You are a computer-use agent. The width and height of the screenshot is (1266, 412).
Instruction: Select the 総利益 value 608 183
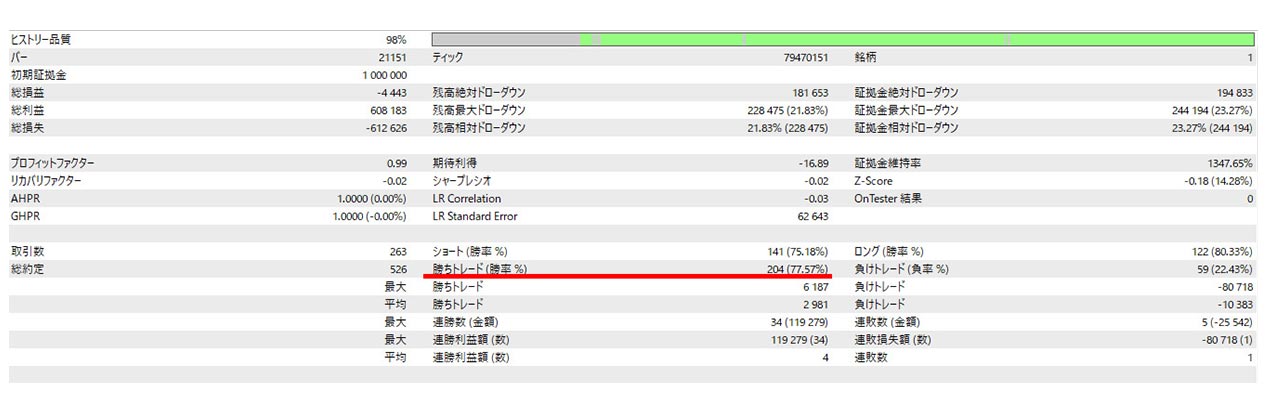[x=386, y=110]
